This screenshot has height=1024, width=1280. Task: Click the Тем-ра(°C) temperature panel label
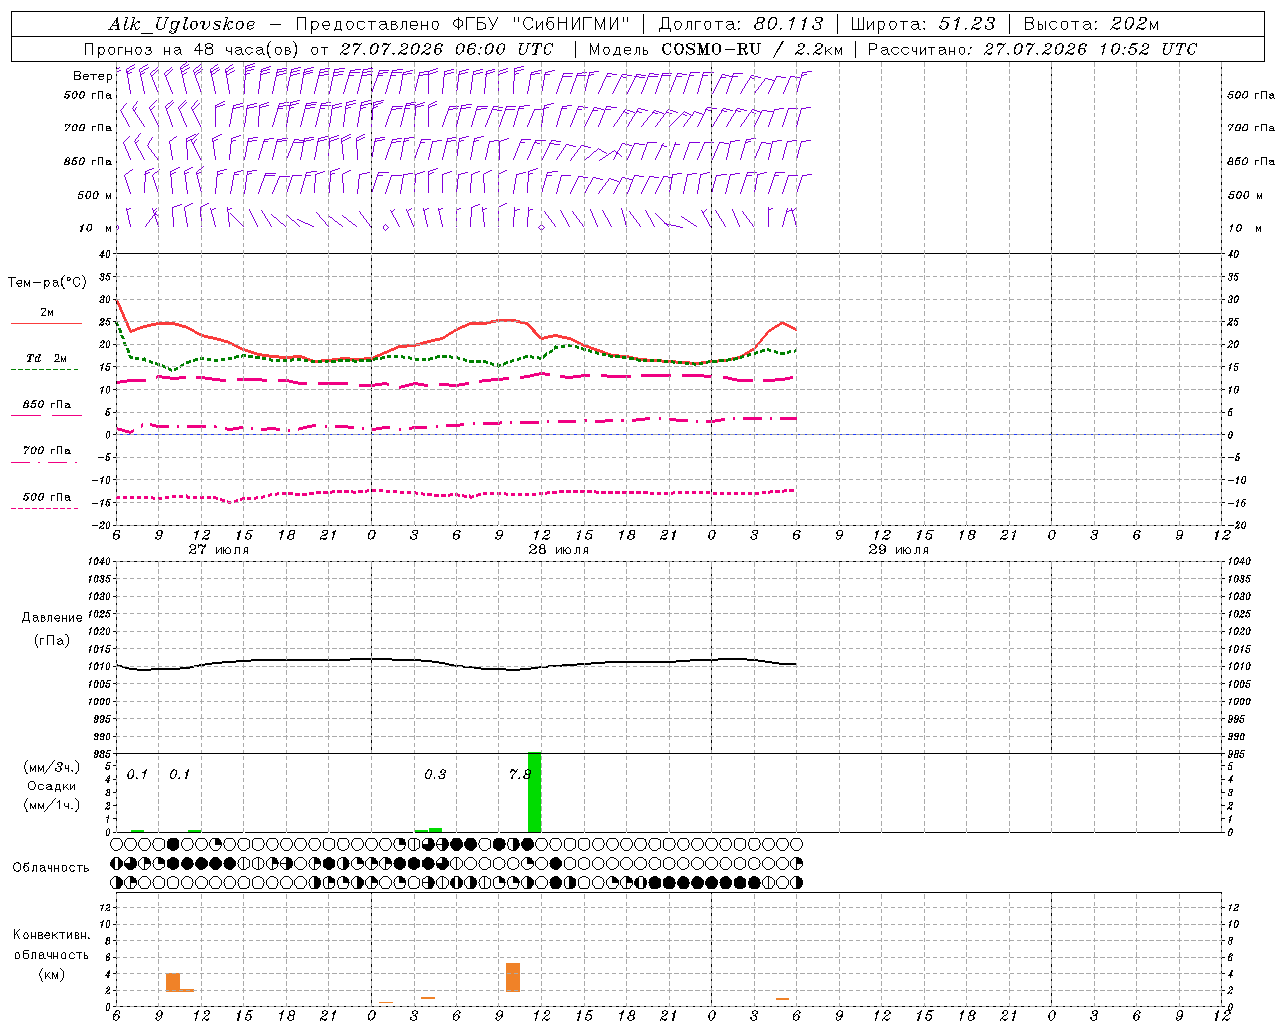pos(48,283)
